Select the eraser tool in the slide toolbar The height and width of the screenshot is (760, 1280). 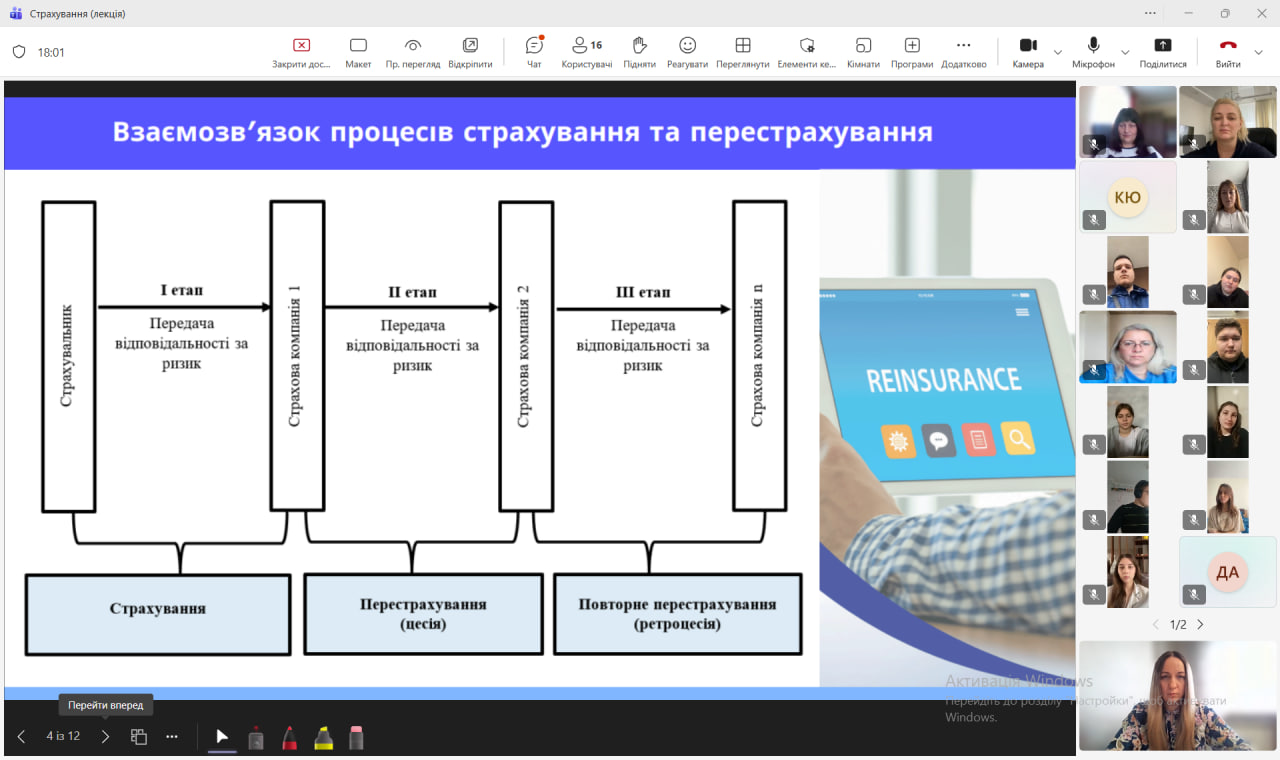click(x=356, y=737)
